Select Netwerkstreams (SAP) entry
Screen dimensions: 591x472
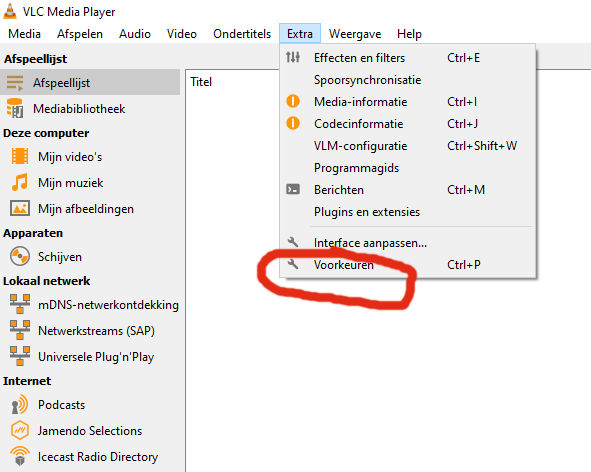(90, 330)
